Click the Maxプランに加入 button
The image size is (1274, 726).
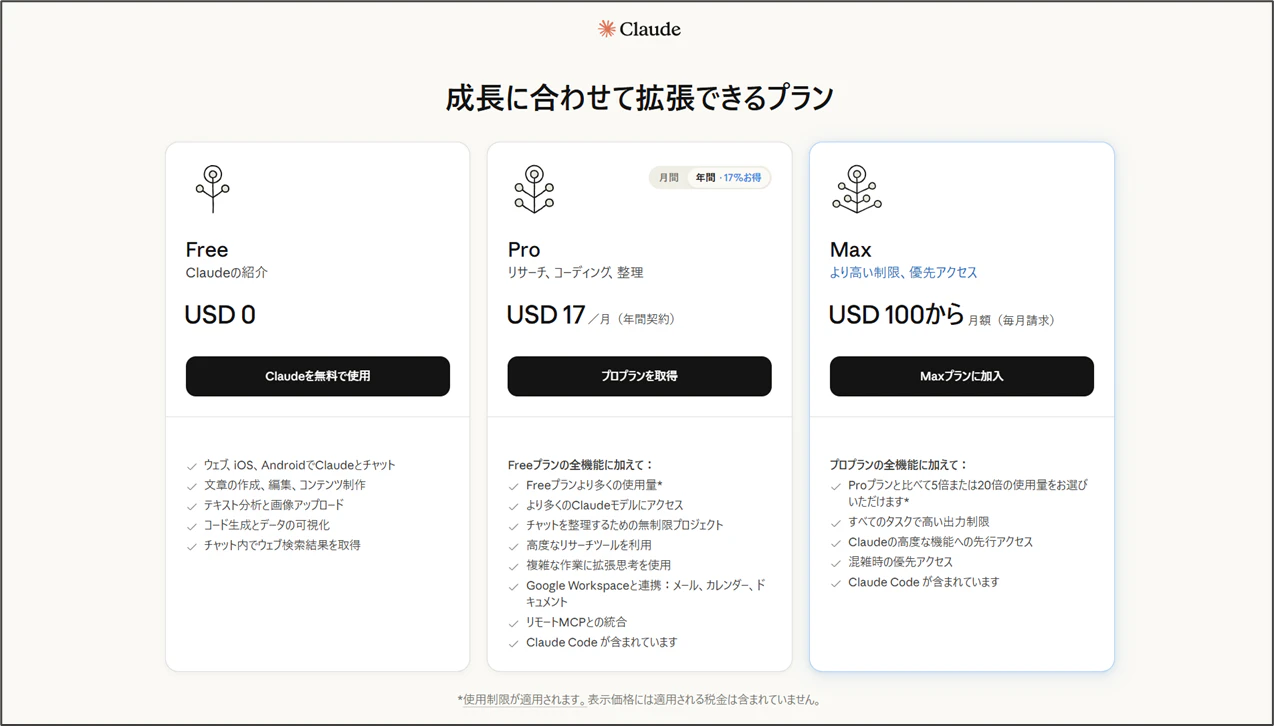(962, 376)
